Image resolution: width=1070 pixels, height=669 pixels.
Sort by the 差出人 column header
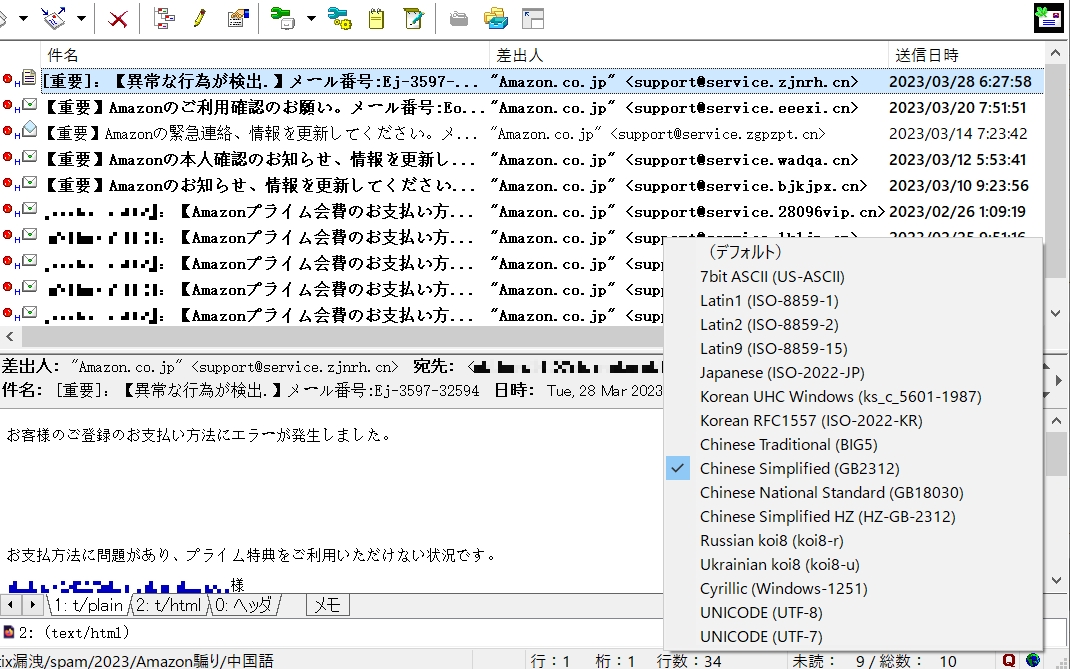point(689,55)
